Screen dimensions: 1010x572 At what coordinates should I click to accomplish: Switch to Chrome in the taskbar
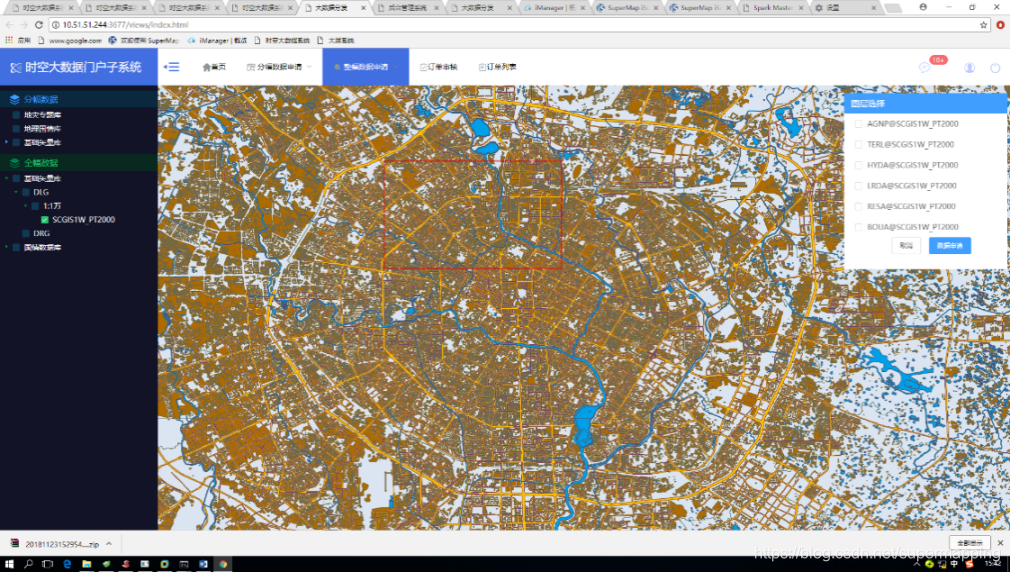pos(223,564)
